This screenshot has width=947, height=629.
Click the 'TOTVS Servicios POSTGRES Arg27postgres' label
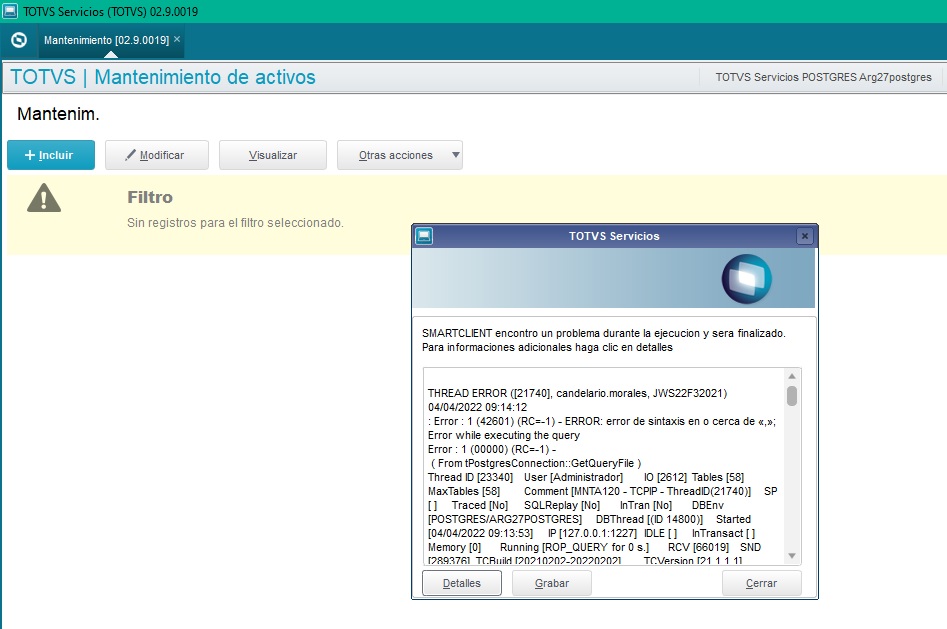tap(823, 77)
